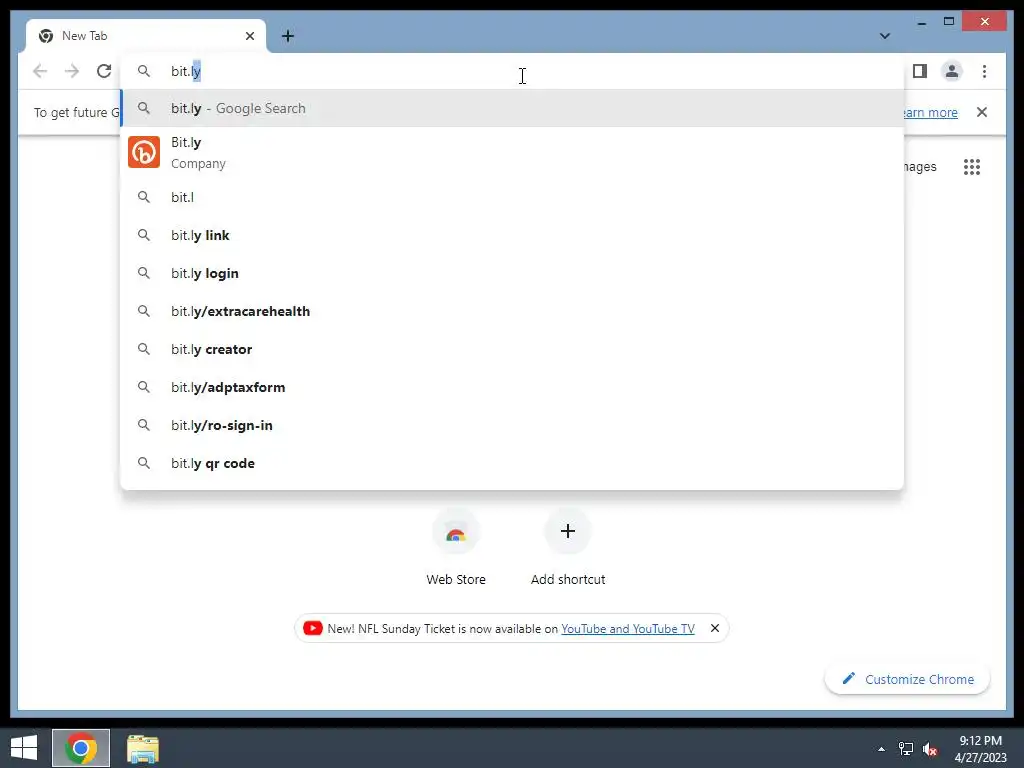The image size is (1024, 768).
Task: Click the back navigation arrow
Action: click(x=40, y=71)
